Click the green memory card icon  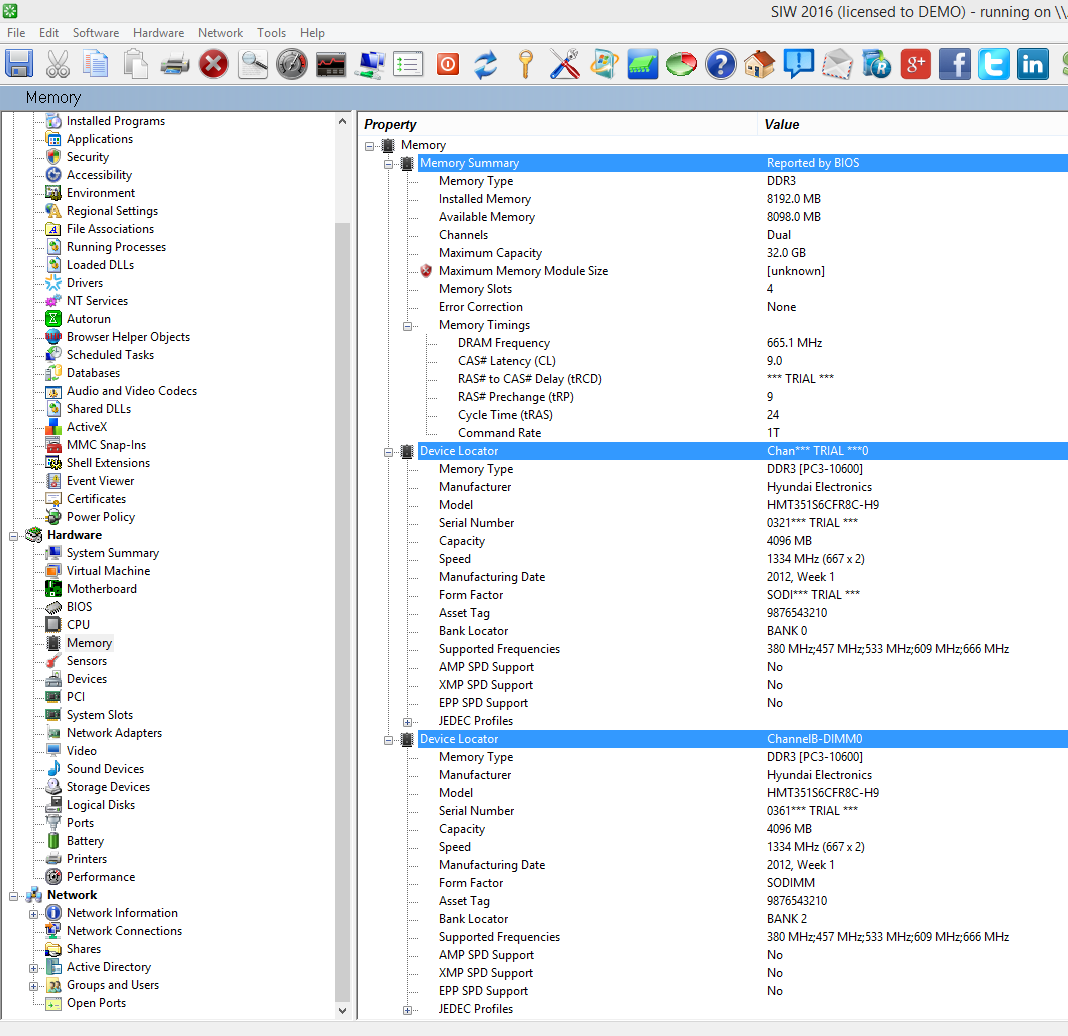tap(642, 64)
